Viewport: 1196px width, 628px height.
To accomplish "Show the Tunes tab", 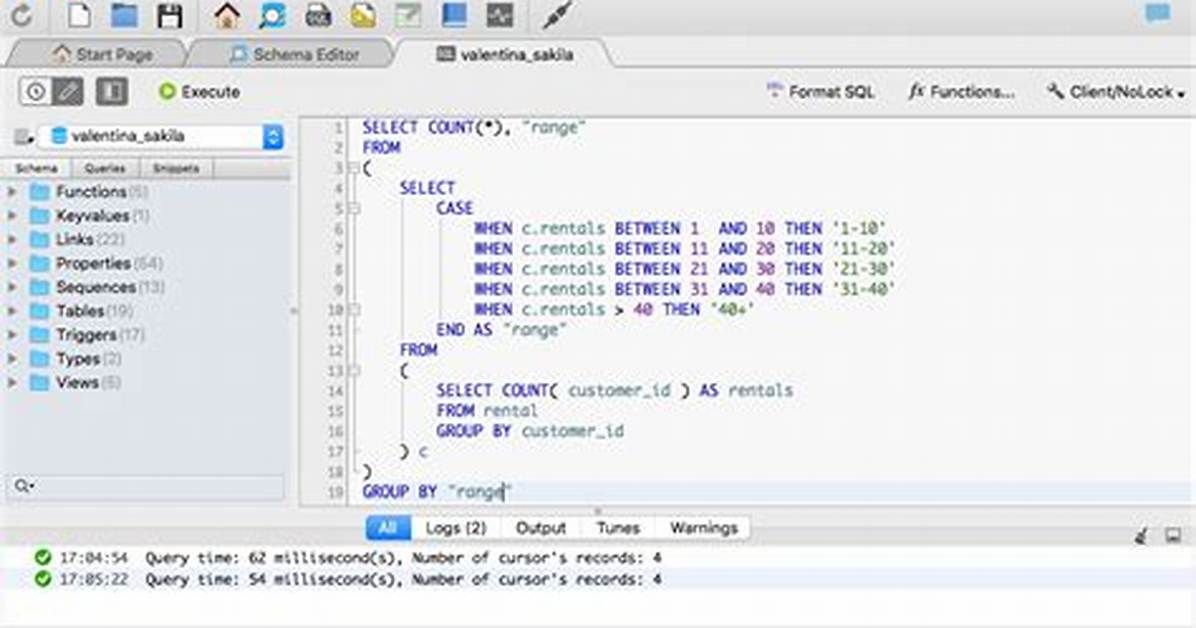I will point(618,528).
